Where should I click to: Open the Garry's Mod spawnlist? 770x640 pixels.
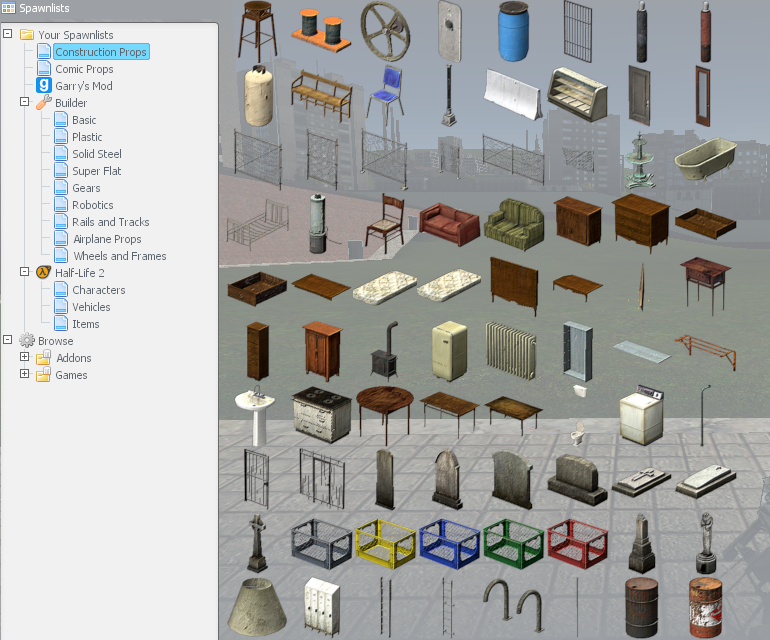[x=83, y=86]
